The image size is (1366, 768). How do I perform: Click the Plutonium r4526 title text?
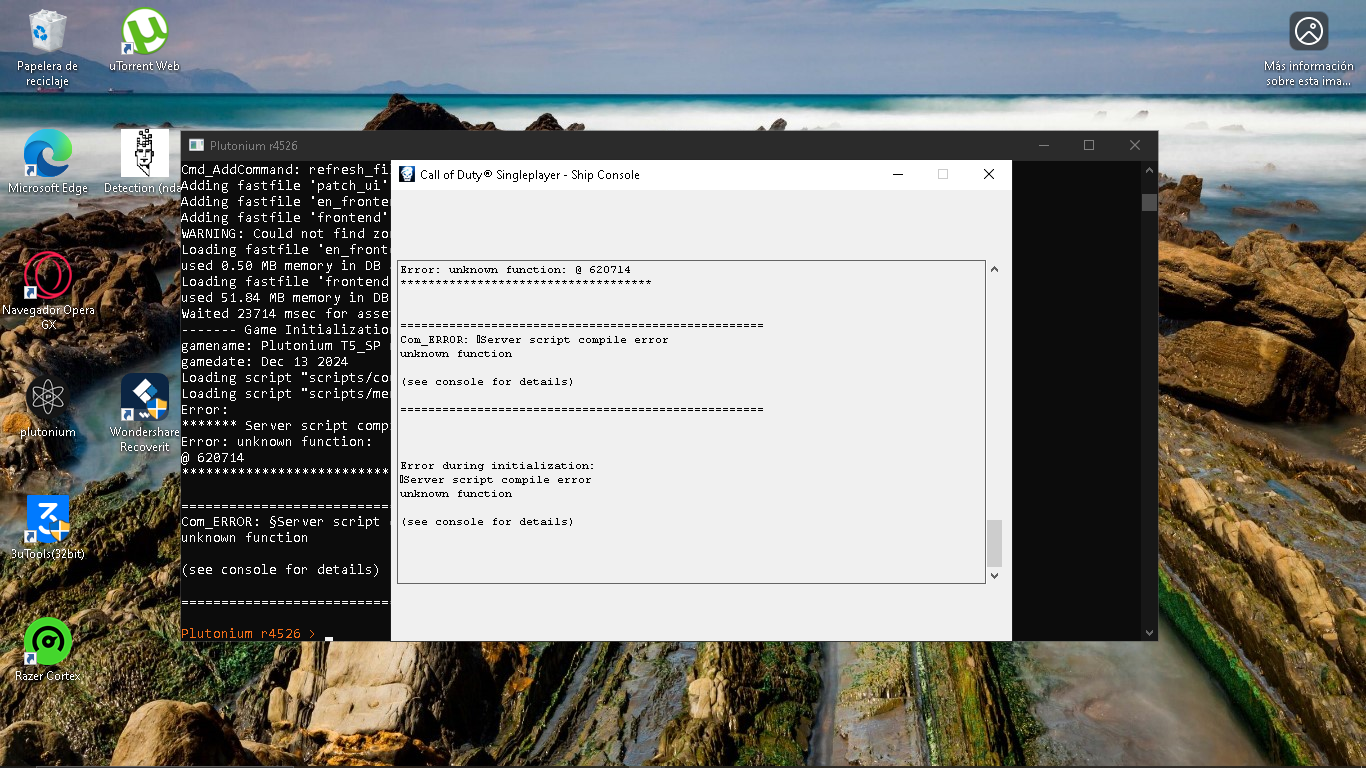point(254,146)
